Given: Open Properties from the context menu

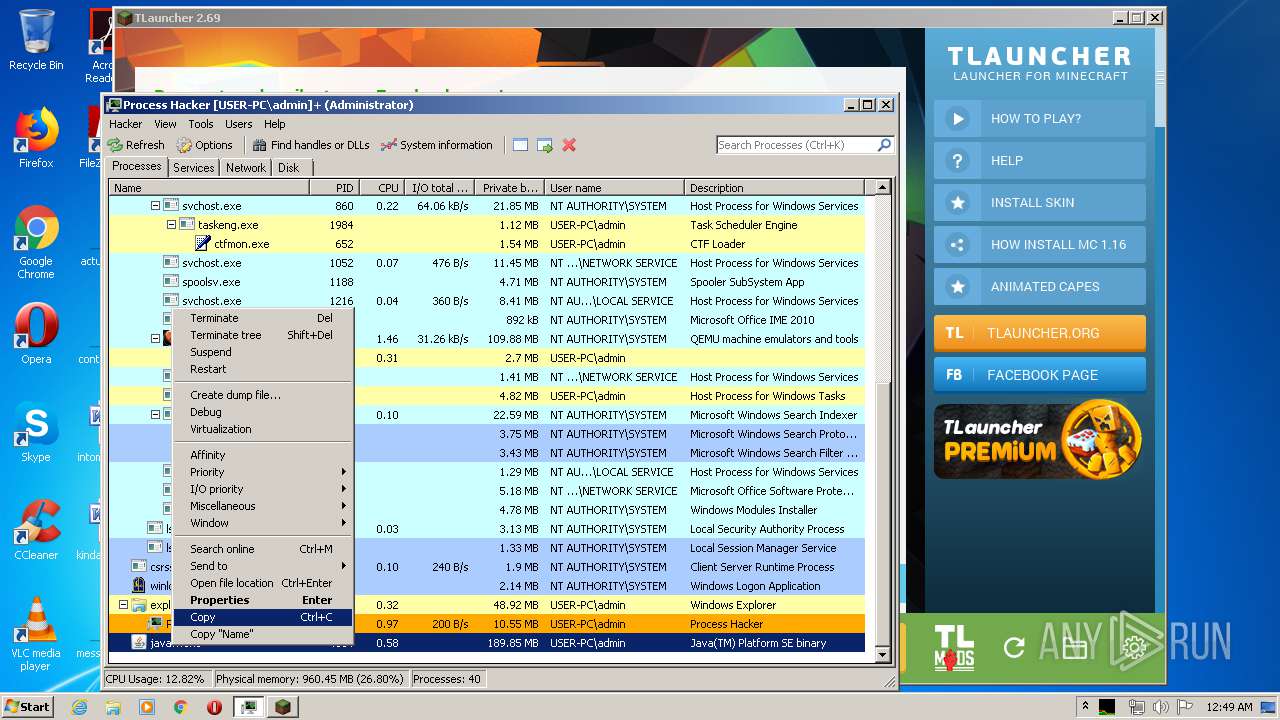Looking at the screenshot, I should (x=262, y=600).
